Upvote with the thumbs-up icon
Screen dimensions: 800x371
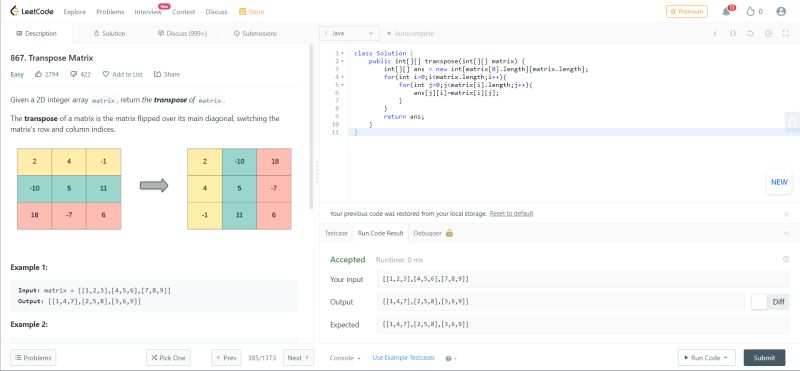pos(39,74)
